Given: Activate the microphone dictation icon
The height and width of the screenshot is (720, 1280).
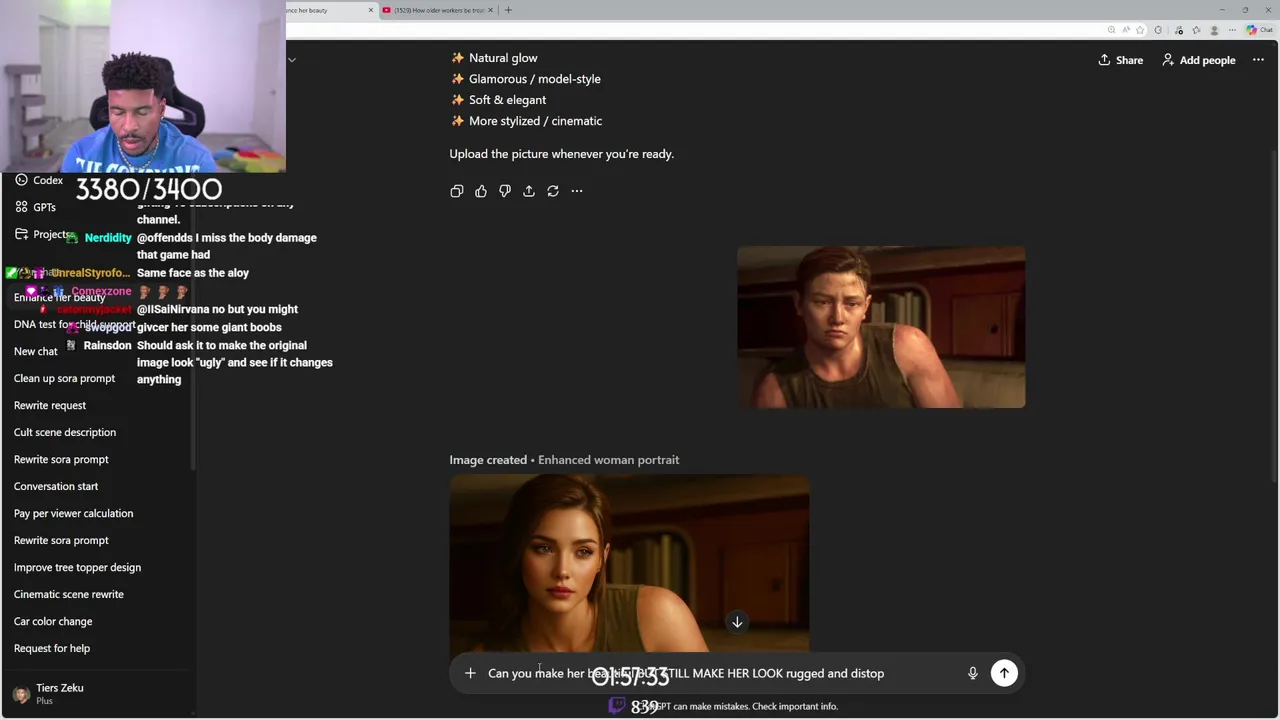Looking at the screenshot, I should coord(972,673).
